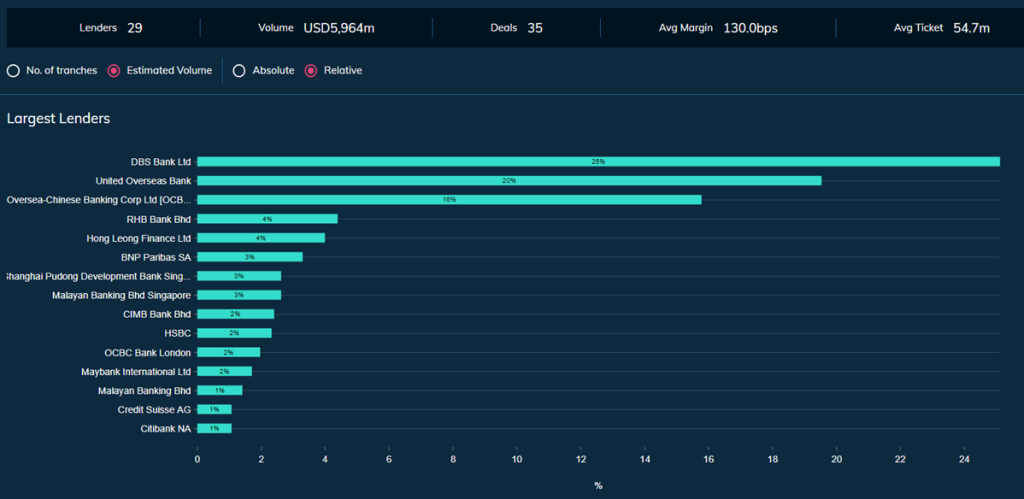The height and width of the screenshot is (499, 1024).
Task: Click the BNP Paribas SA bar
Action: 249,257
